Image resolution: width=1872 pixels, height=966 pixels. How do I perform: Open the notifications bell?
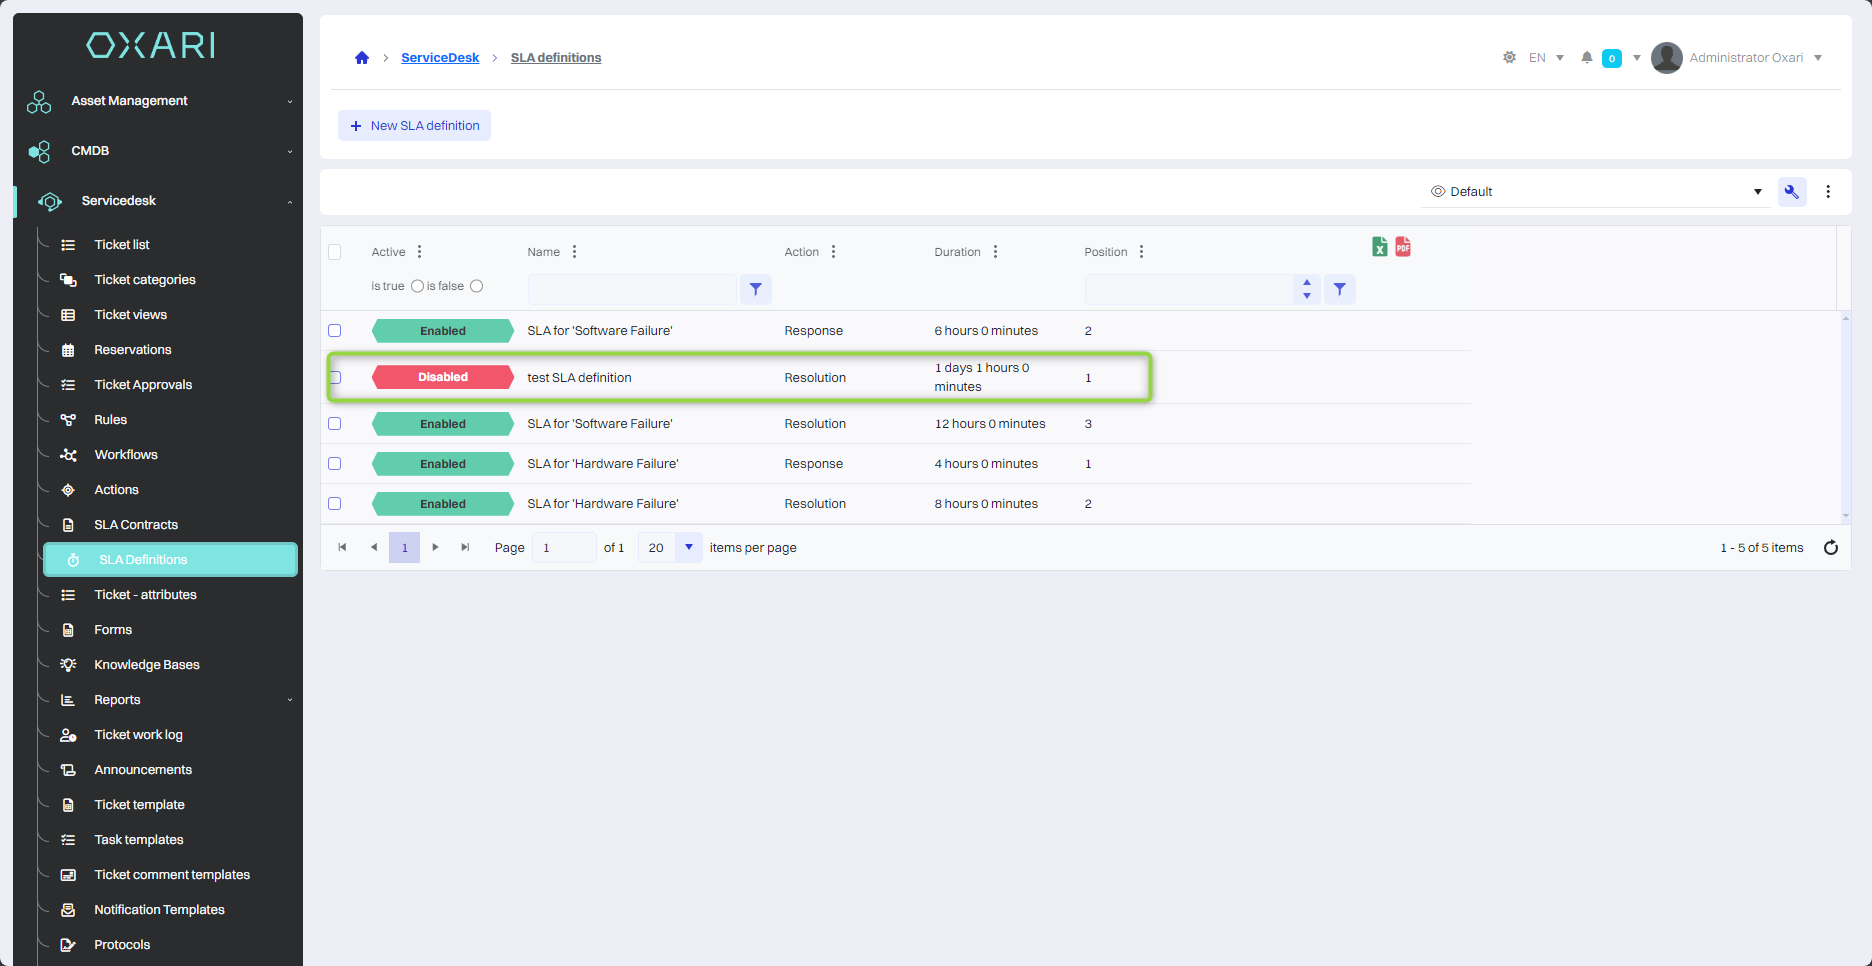1586,58
